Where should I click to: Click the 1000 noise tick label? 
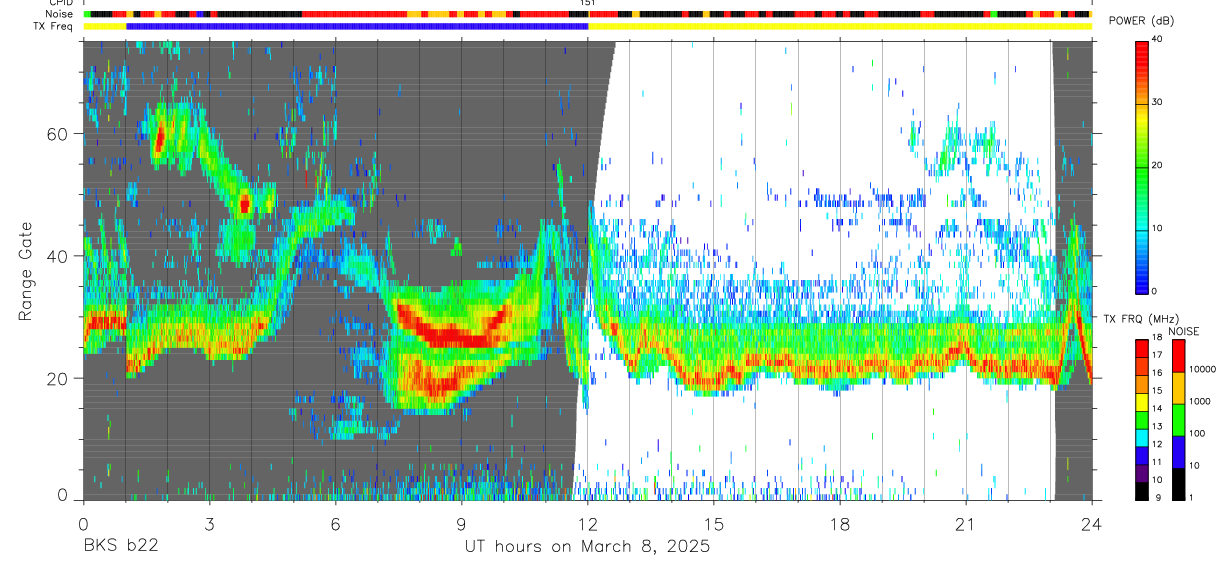coord(1201,401)
